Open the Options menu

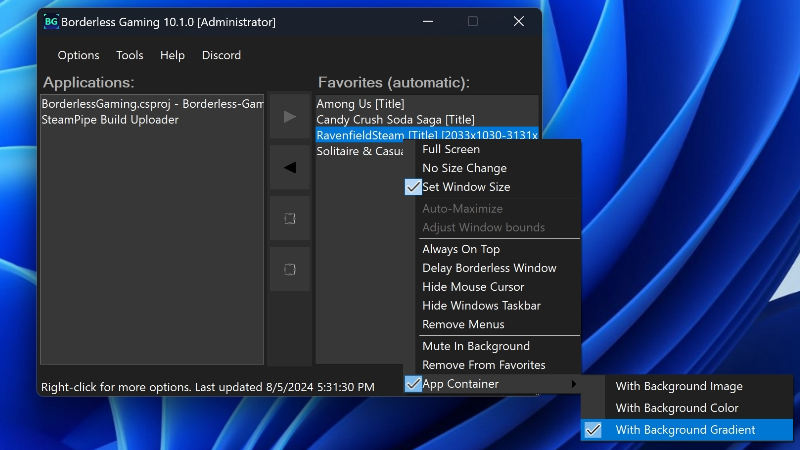point(78,55)
